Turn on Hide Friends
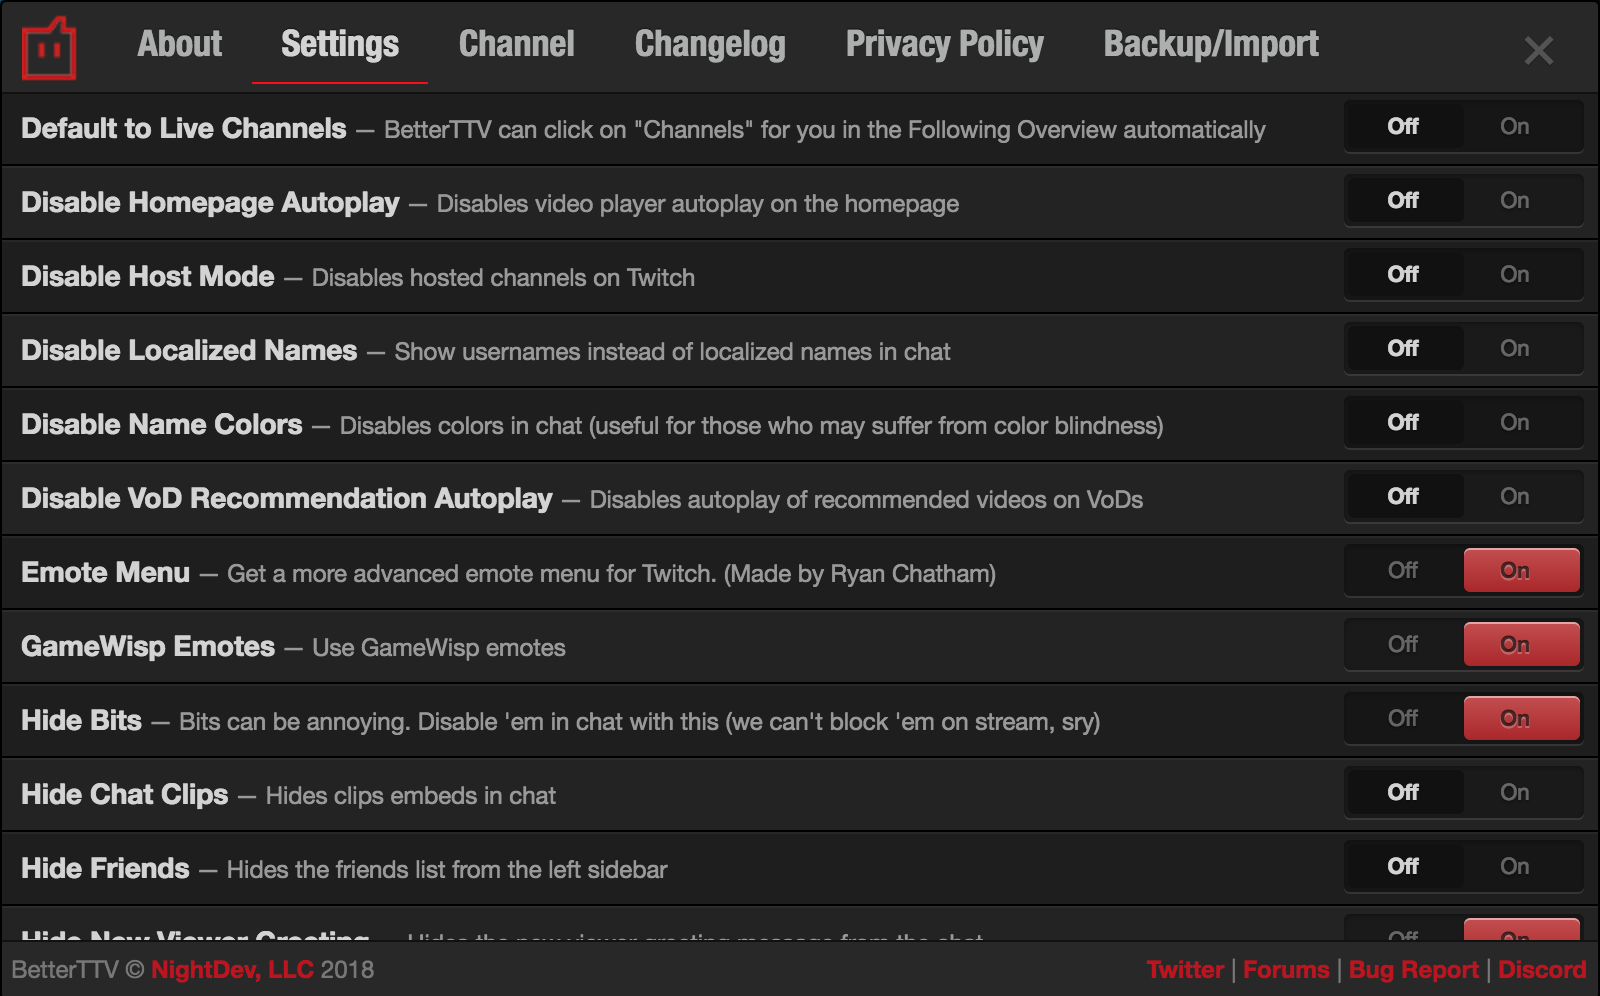This screenshot has width=1600, height=996. point(1514,866)
